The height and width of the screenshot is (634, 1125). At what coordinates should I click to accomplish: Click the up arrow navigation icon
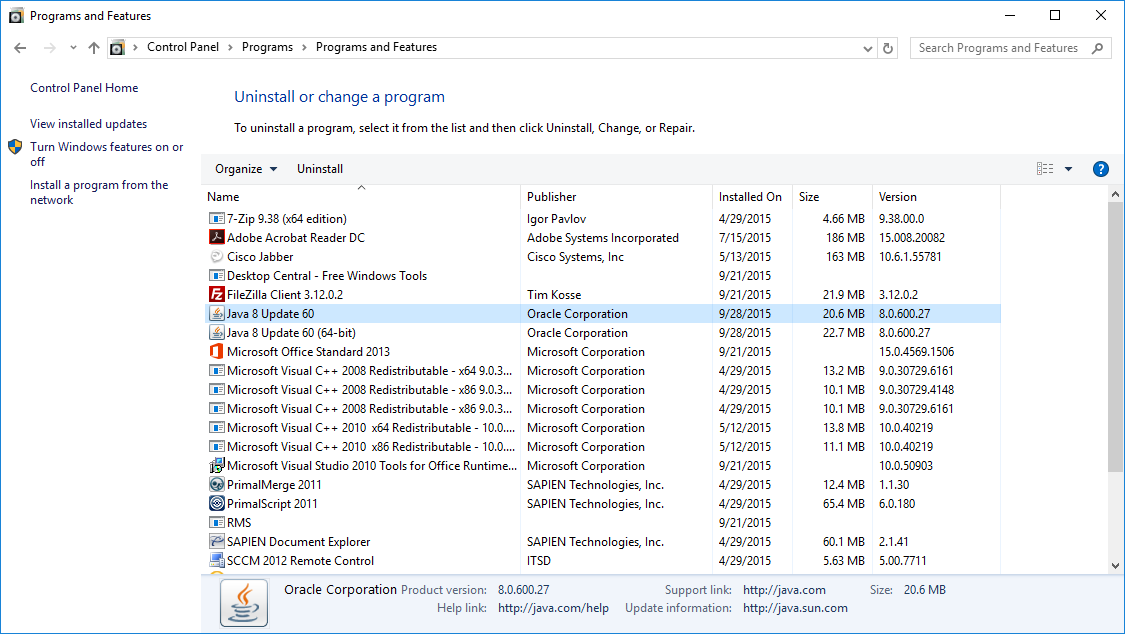click(x=94, y=48)
